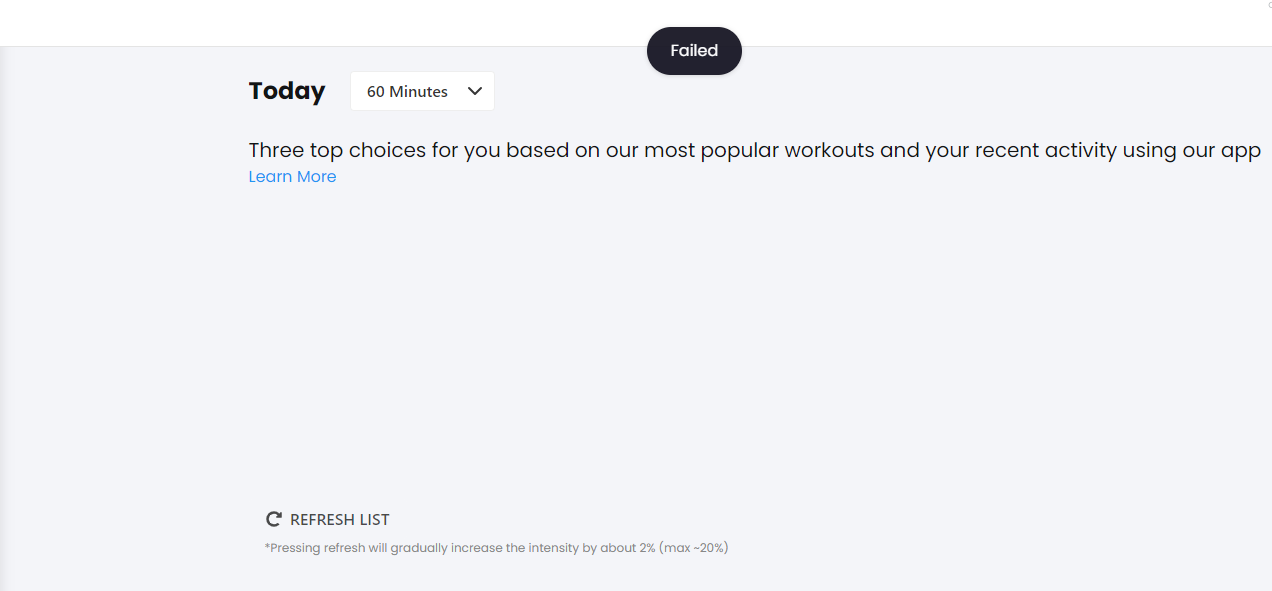Reload workouts using the refresh icon
The width and height of the screenshot is (1272, 591).
[273, 519]
